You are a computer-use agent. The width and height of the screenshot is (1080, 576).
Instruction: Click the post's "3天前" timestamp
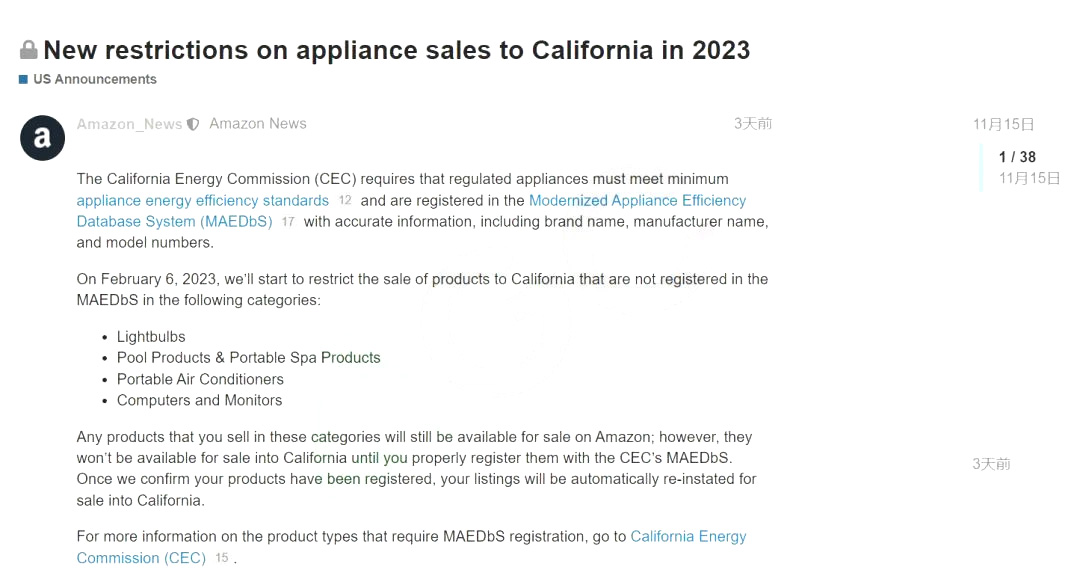tap(752, 124)
